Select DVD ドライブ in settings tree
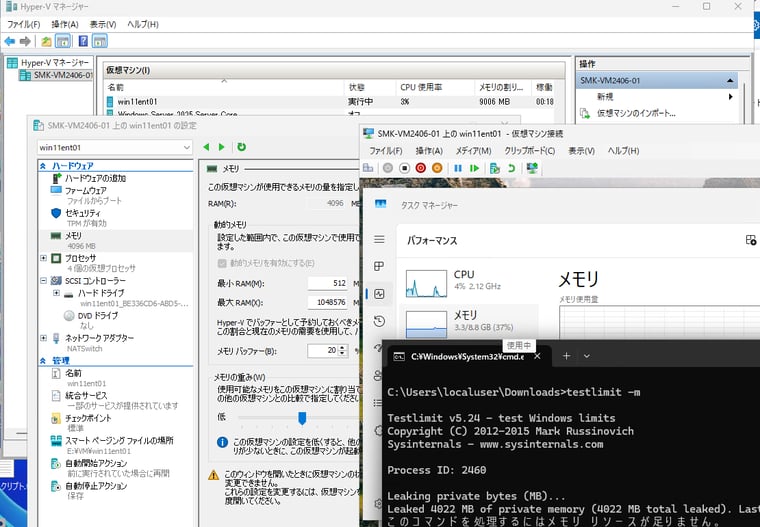Viewport: 760px width, 527px height. [x=98, y=316]
